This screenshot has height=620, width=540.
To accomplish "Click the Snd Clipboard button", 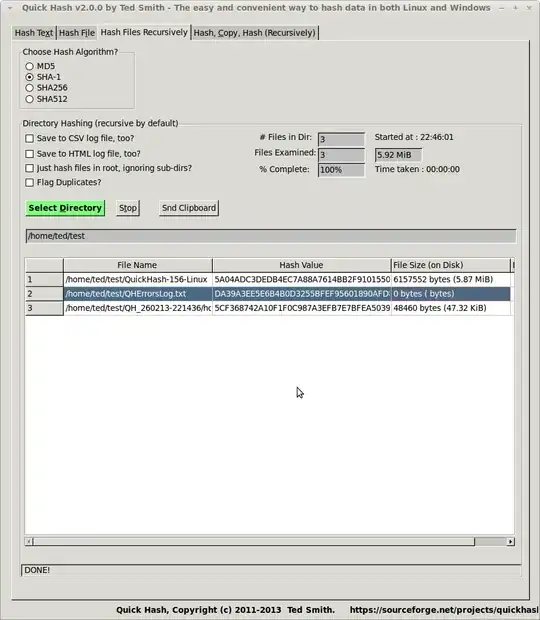I will 189,208.
